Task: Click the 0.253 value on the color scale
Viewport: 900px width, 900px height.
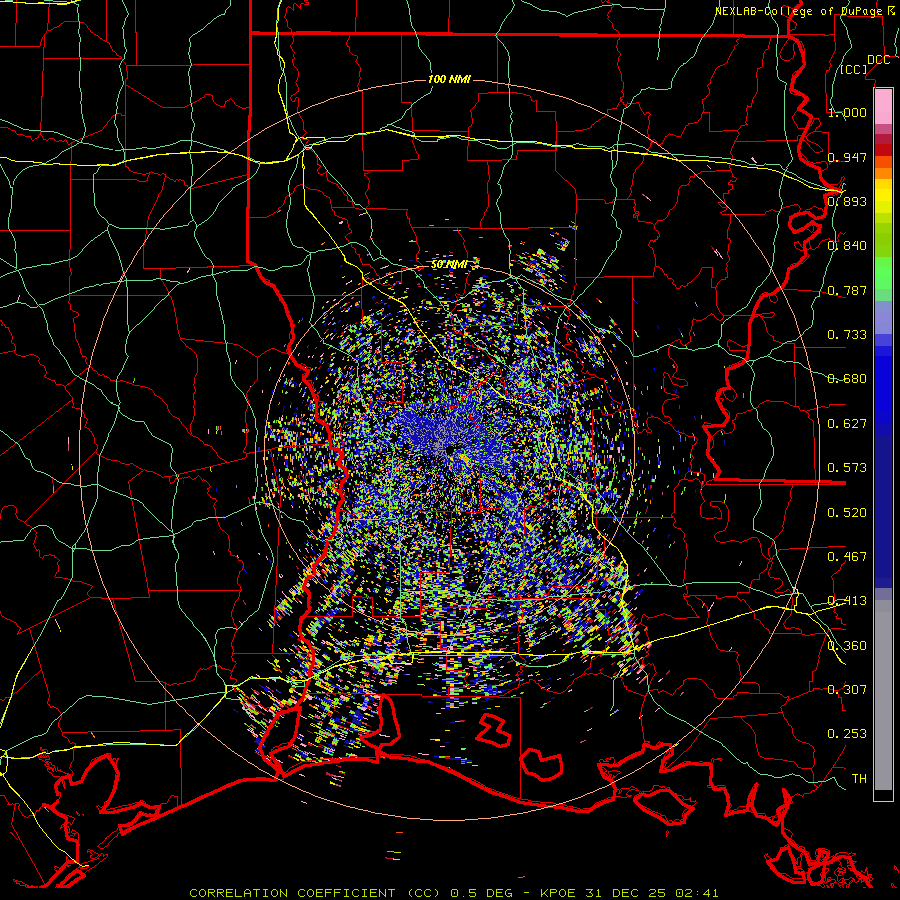Action: pos(847,734)
